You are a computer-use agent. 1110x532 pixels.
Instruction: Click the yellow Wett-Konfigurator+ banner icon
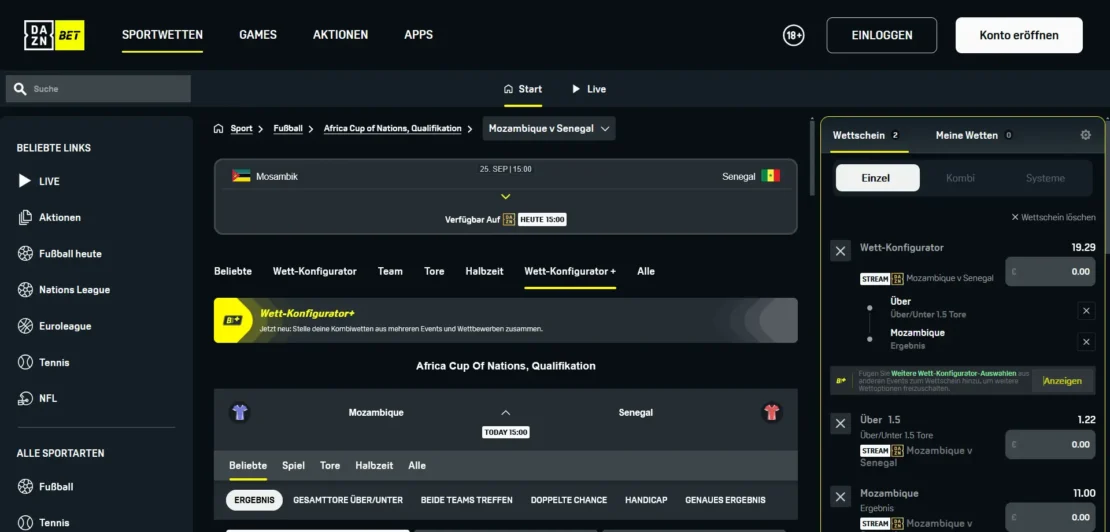coord(234,320)
